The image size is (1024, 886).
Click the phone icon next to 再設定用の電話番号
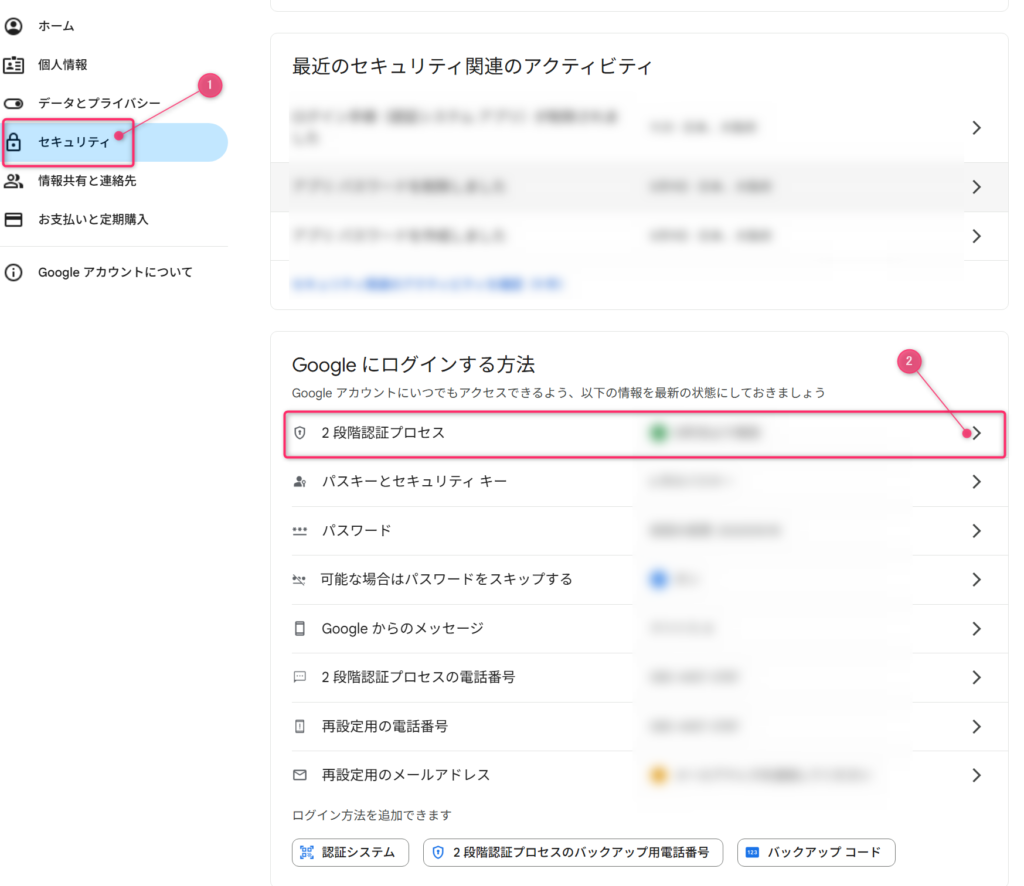pos(301,726)
